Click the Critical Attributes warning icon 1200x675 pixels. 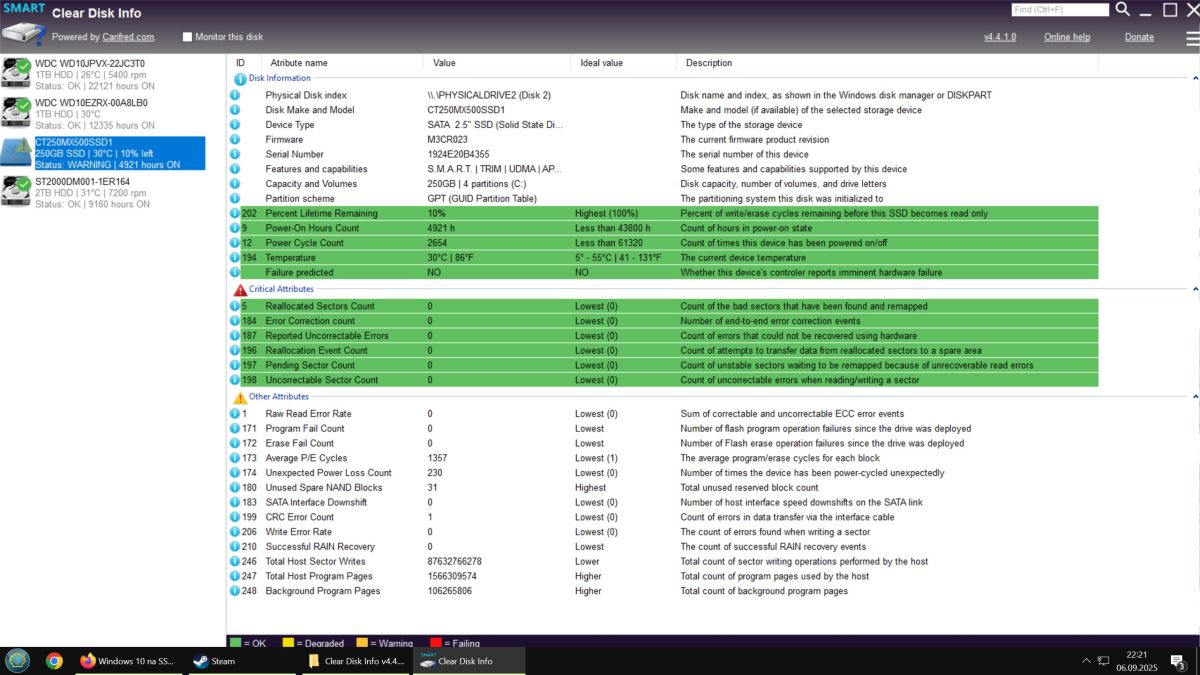click(240, 290)
